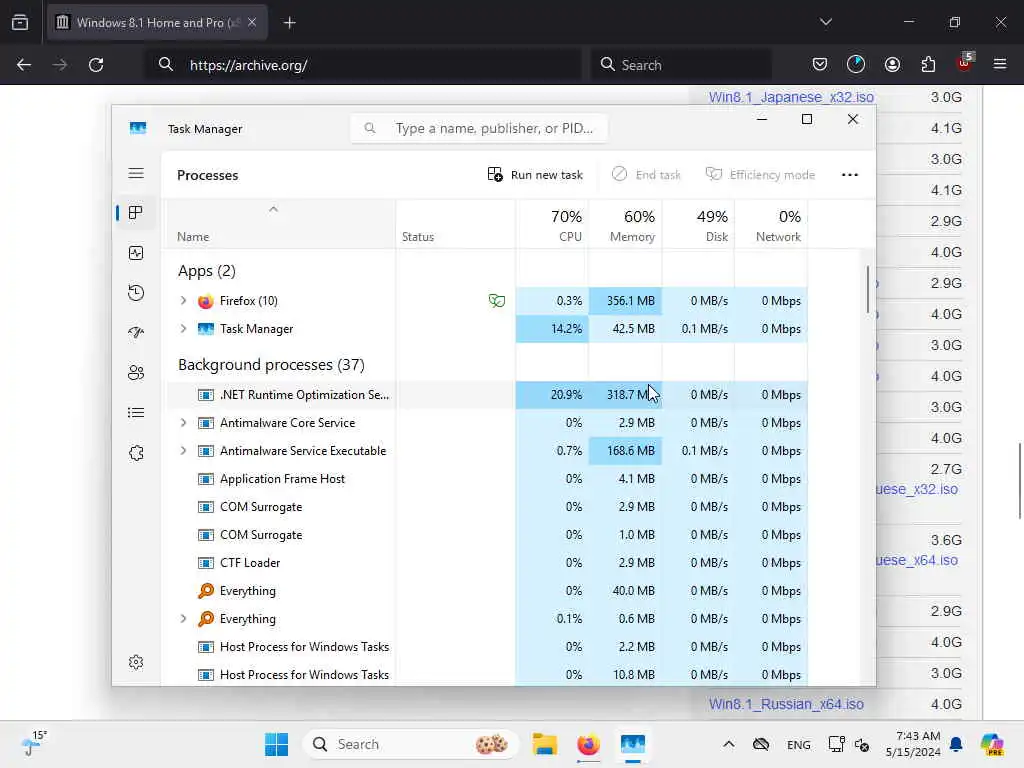Open the three-dots more options menu
The image size is (1024, 768).
[x=850, y=174]
